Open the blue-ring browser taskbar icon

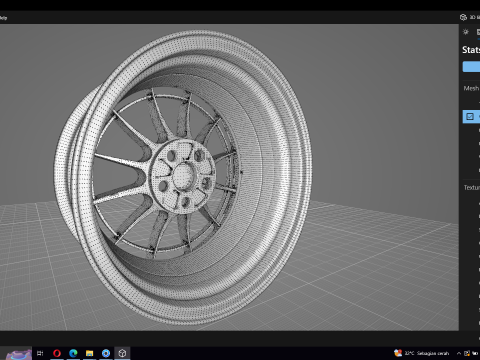coord(106,353)
